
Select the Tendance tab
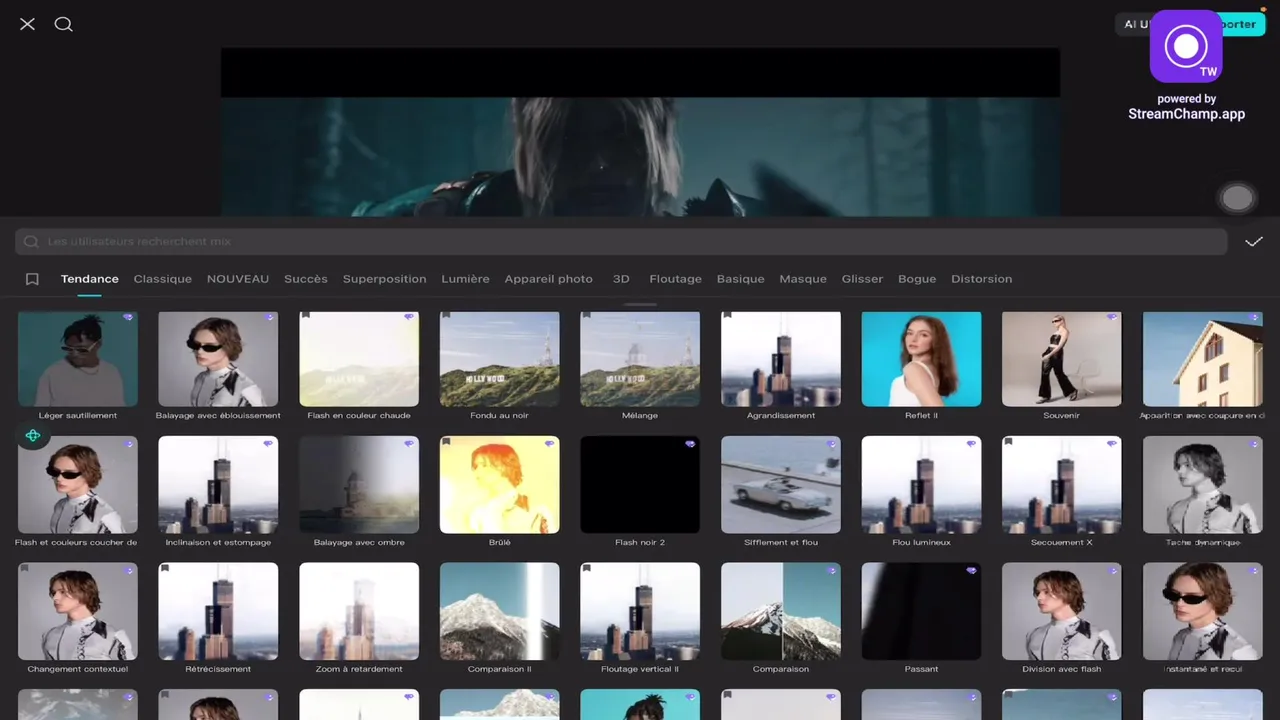click(x=90, y=279)
